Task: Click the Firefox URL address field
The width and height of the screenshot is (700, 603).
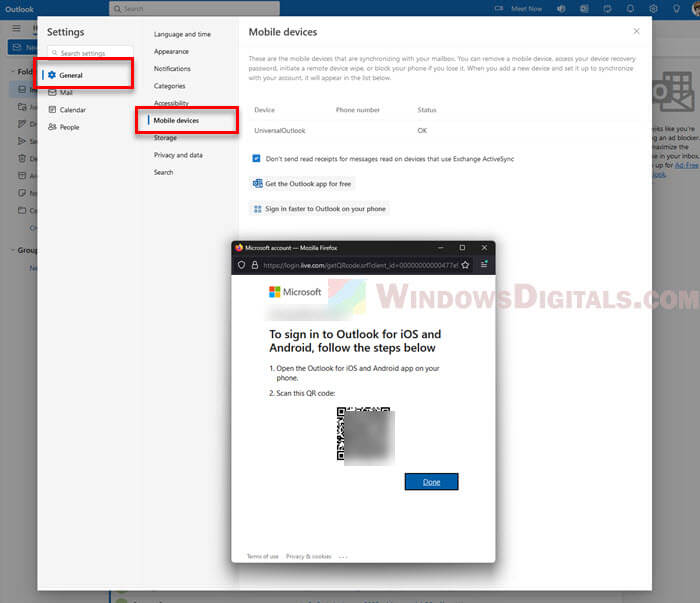Action: click(360, 265)
